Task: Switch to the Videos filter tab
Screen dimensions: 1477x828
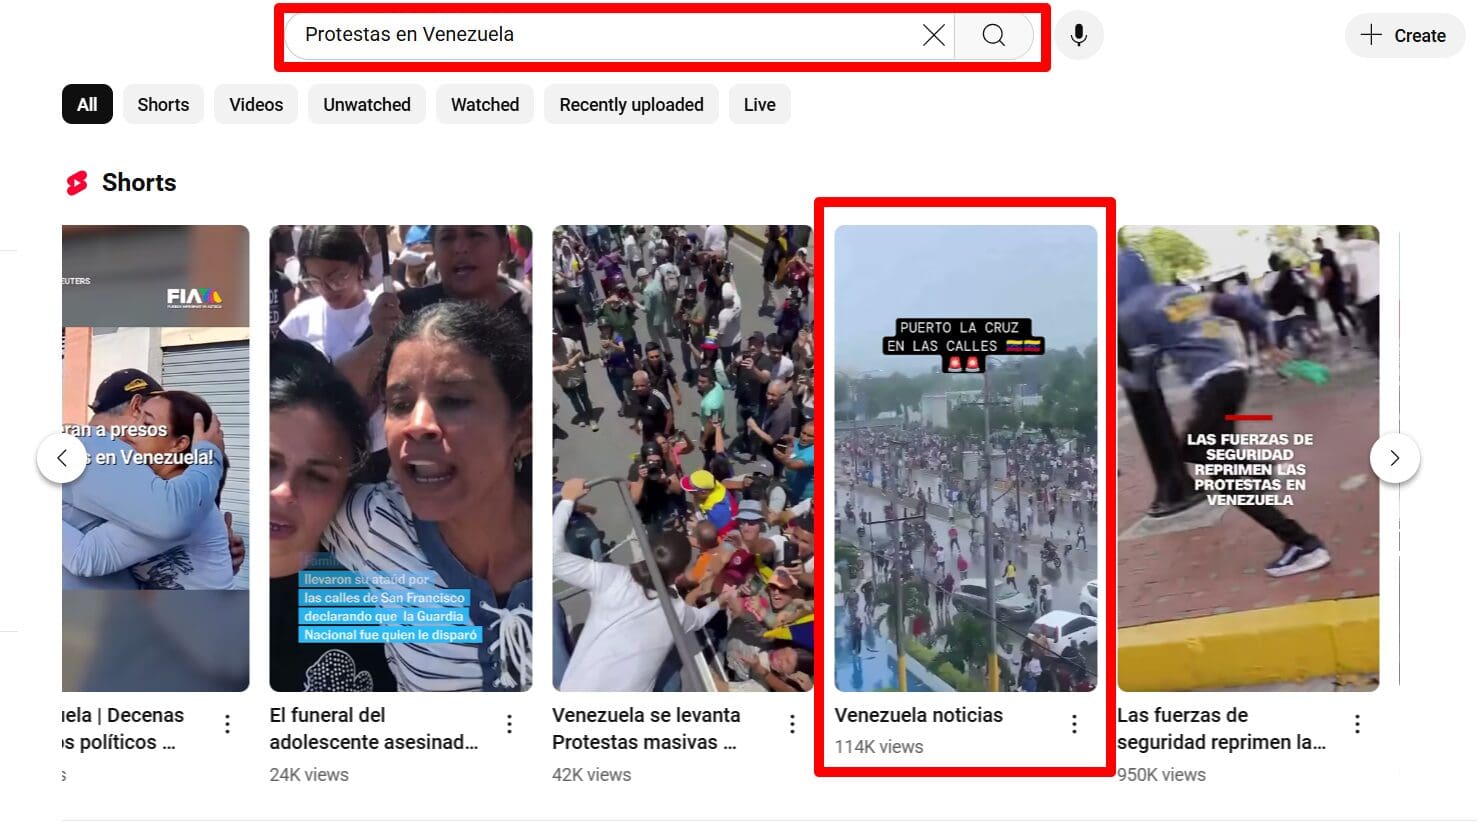Action: coord(256,104)
